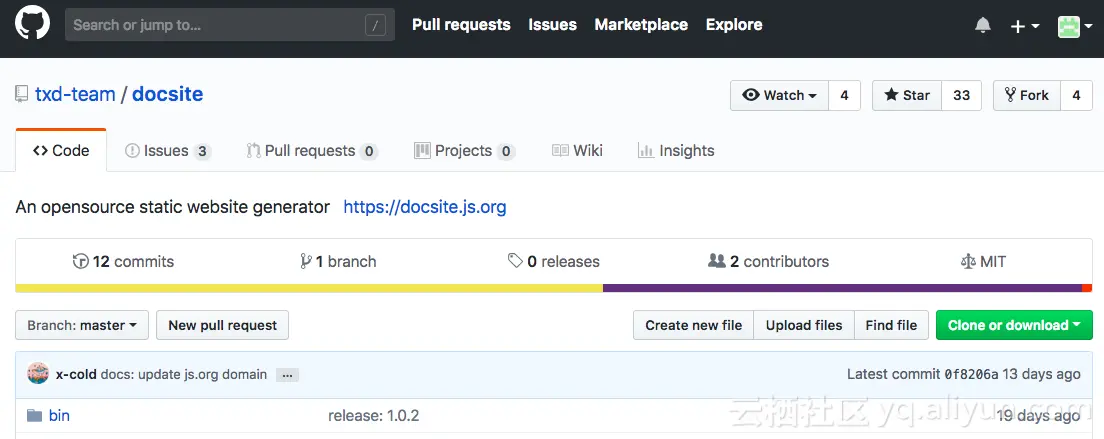Expand the commit message ellipsis
The image size is (1104, 439).
pos(287,375)
